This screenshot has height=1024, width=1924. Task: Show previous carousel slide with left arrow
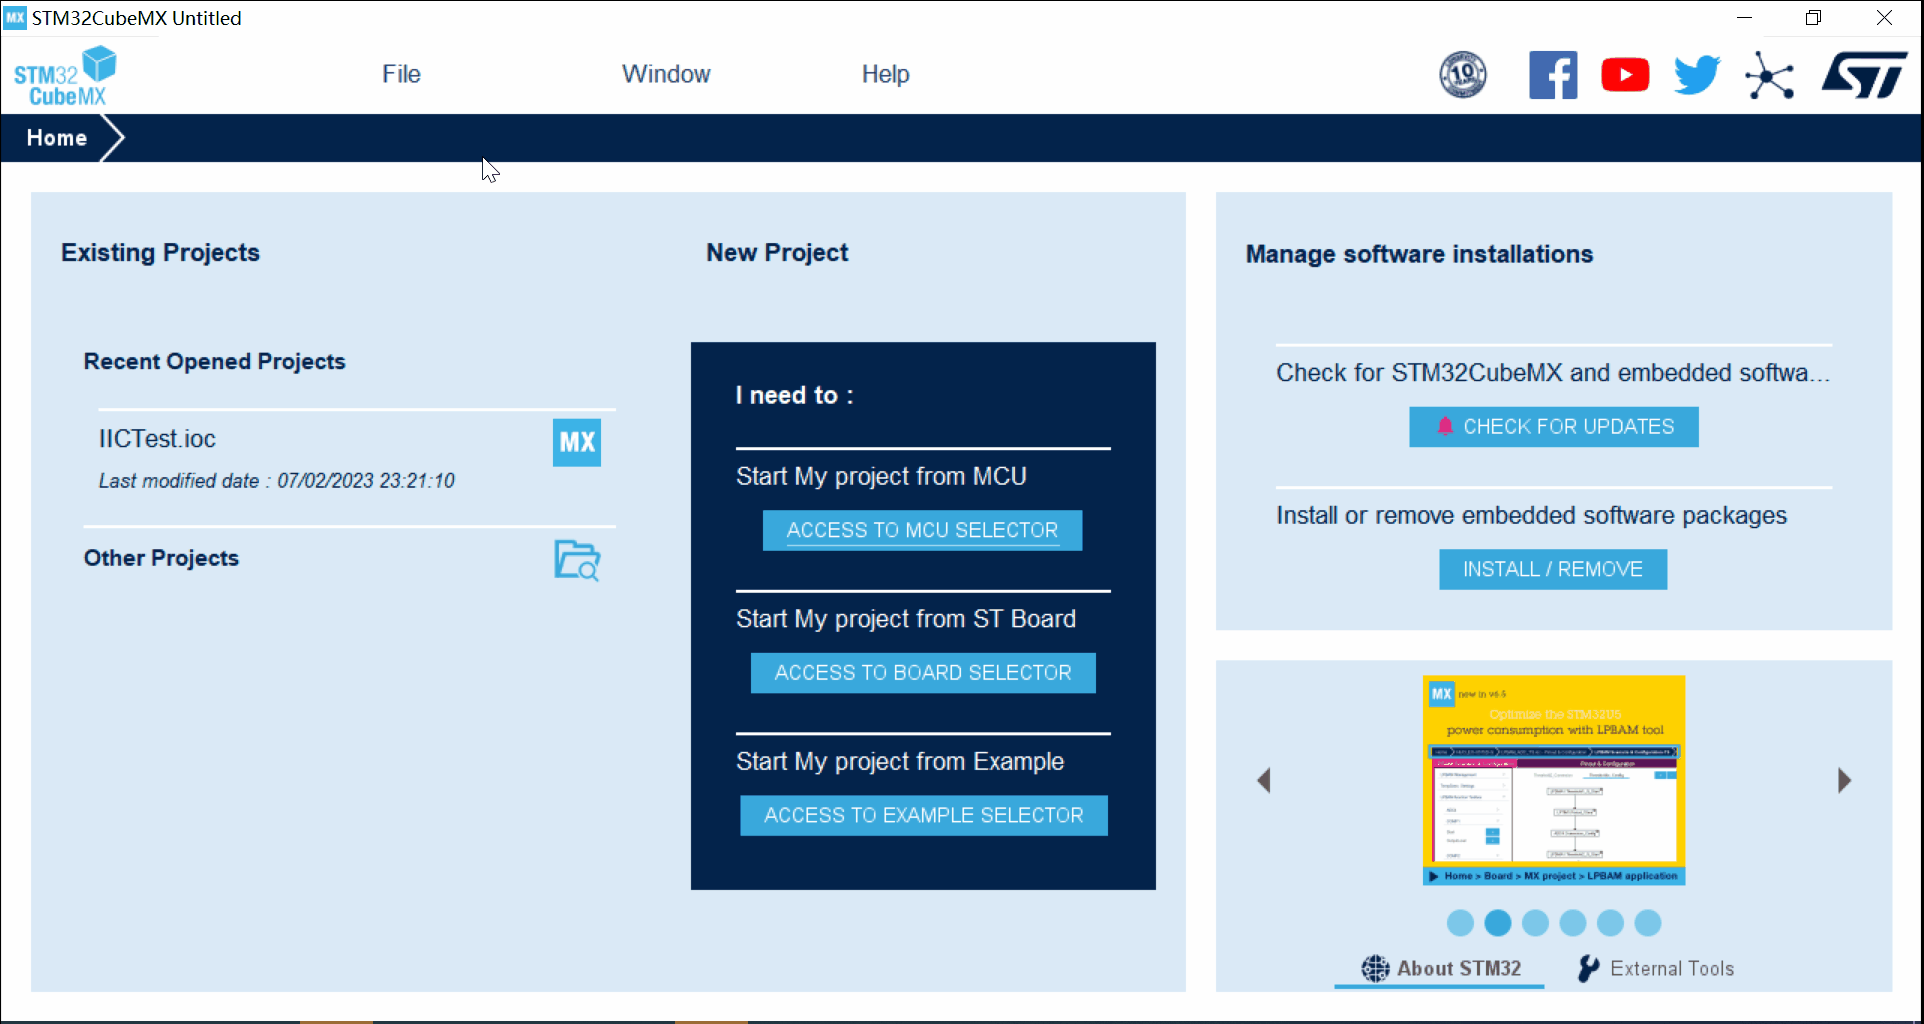pyautogui.click(x=1264, y=780)
